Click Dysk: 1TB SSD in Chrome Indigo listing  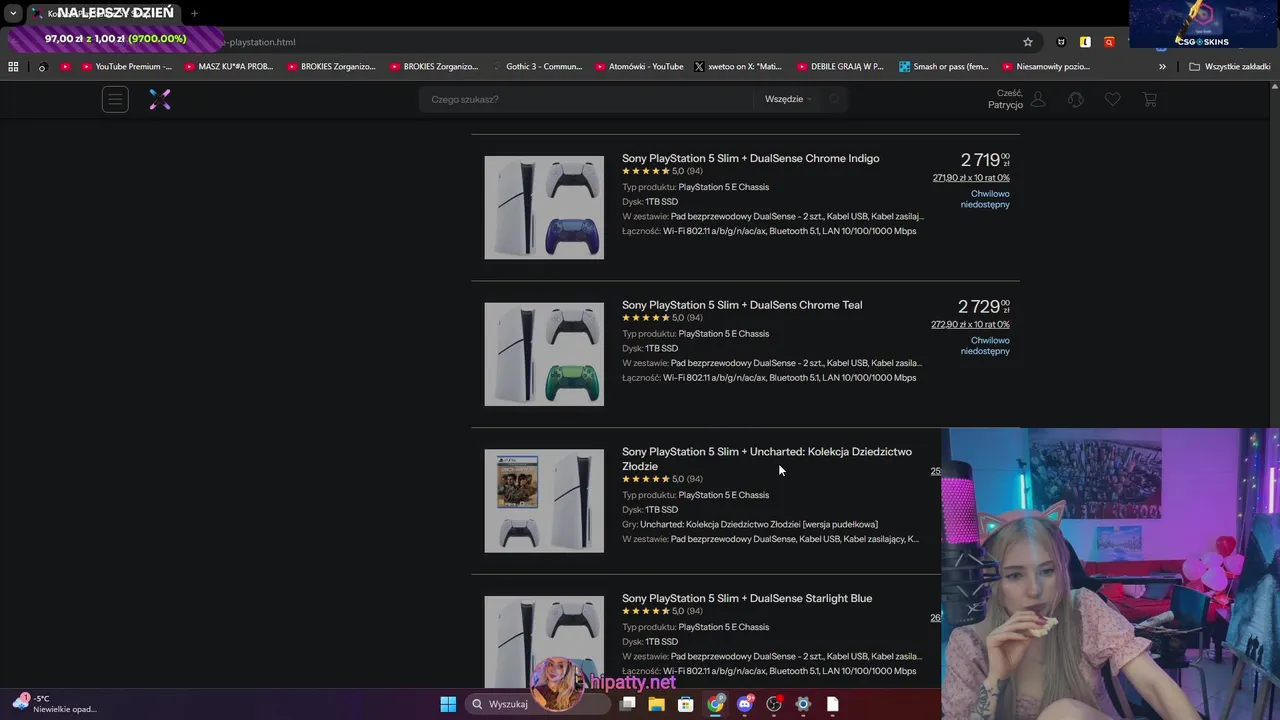pyautogui.click(x=650, y=202)
